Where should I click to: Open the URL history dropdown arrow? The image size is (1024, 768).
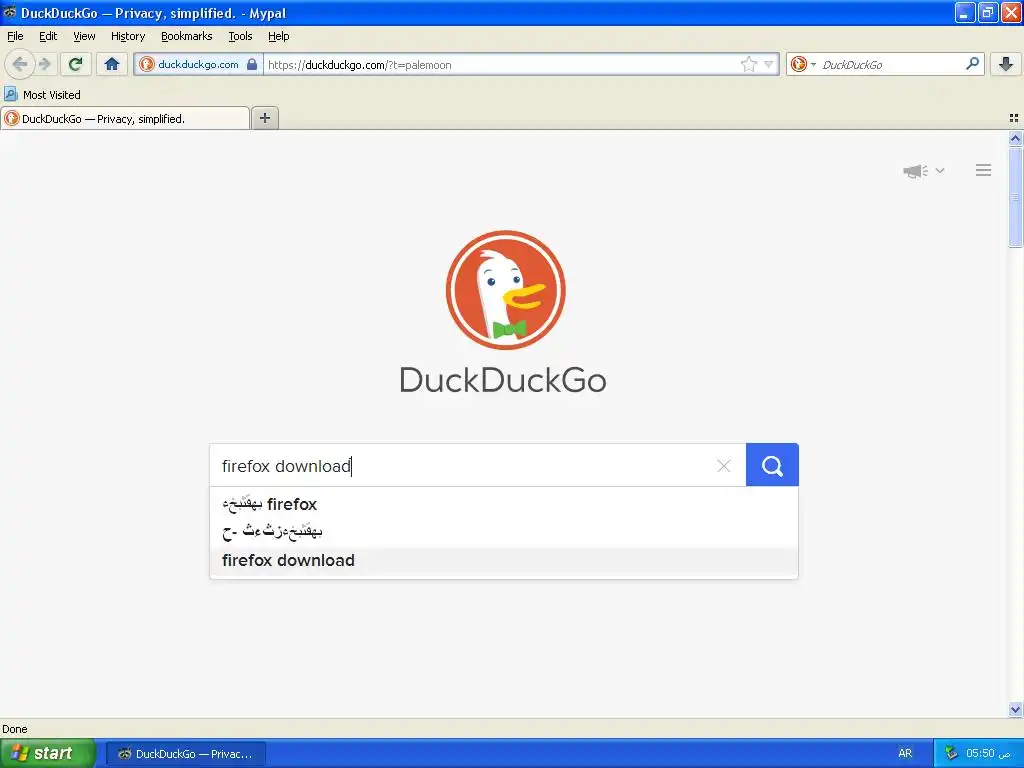(x=769, y=64)
